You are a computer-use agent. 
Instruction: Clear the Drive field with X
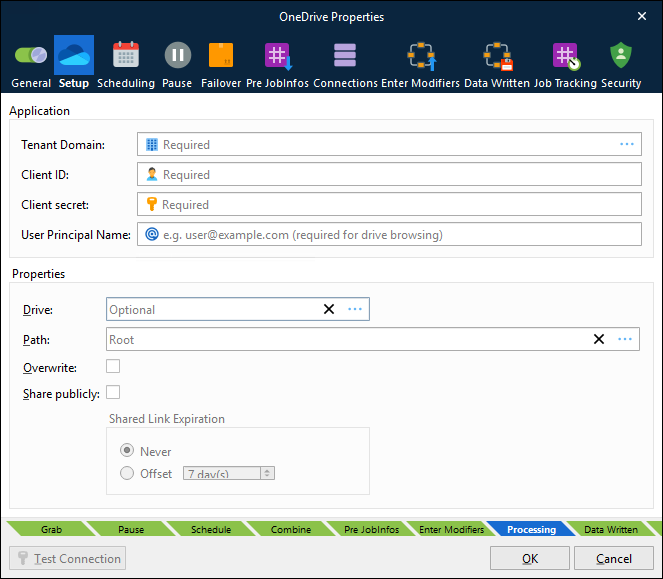coord(329,309)
